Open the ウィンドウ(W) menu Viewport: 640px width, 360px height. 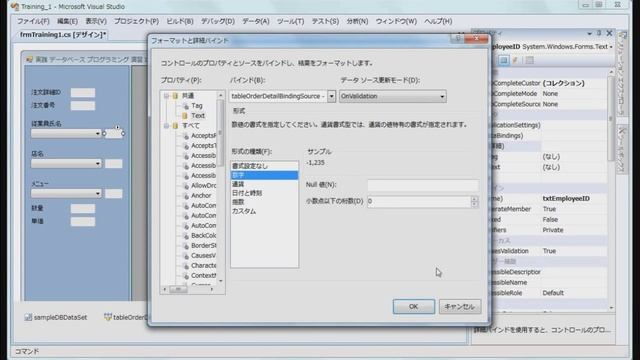tap(396, 21)
